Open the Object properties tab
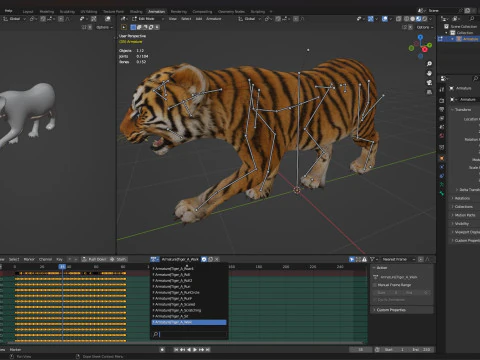This screenshot has width=480, height=360. 442,158
